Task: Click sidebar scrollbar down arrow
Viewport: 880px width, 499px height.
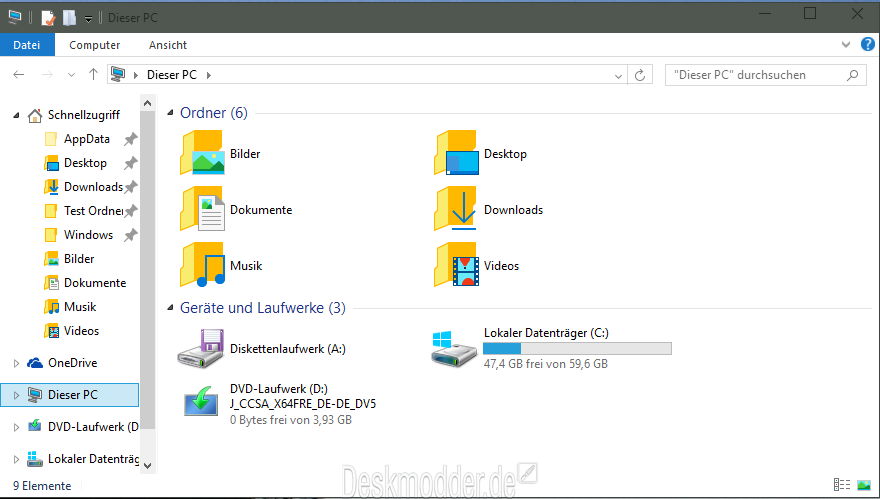Action: point(147,465)
